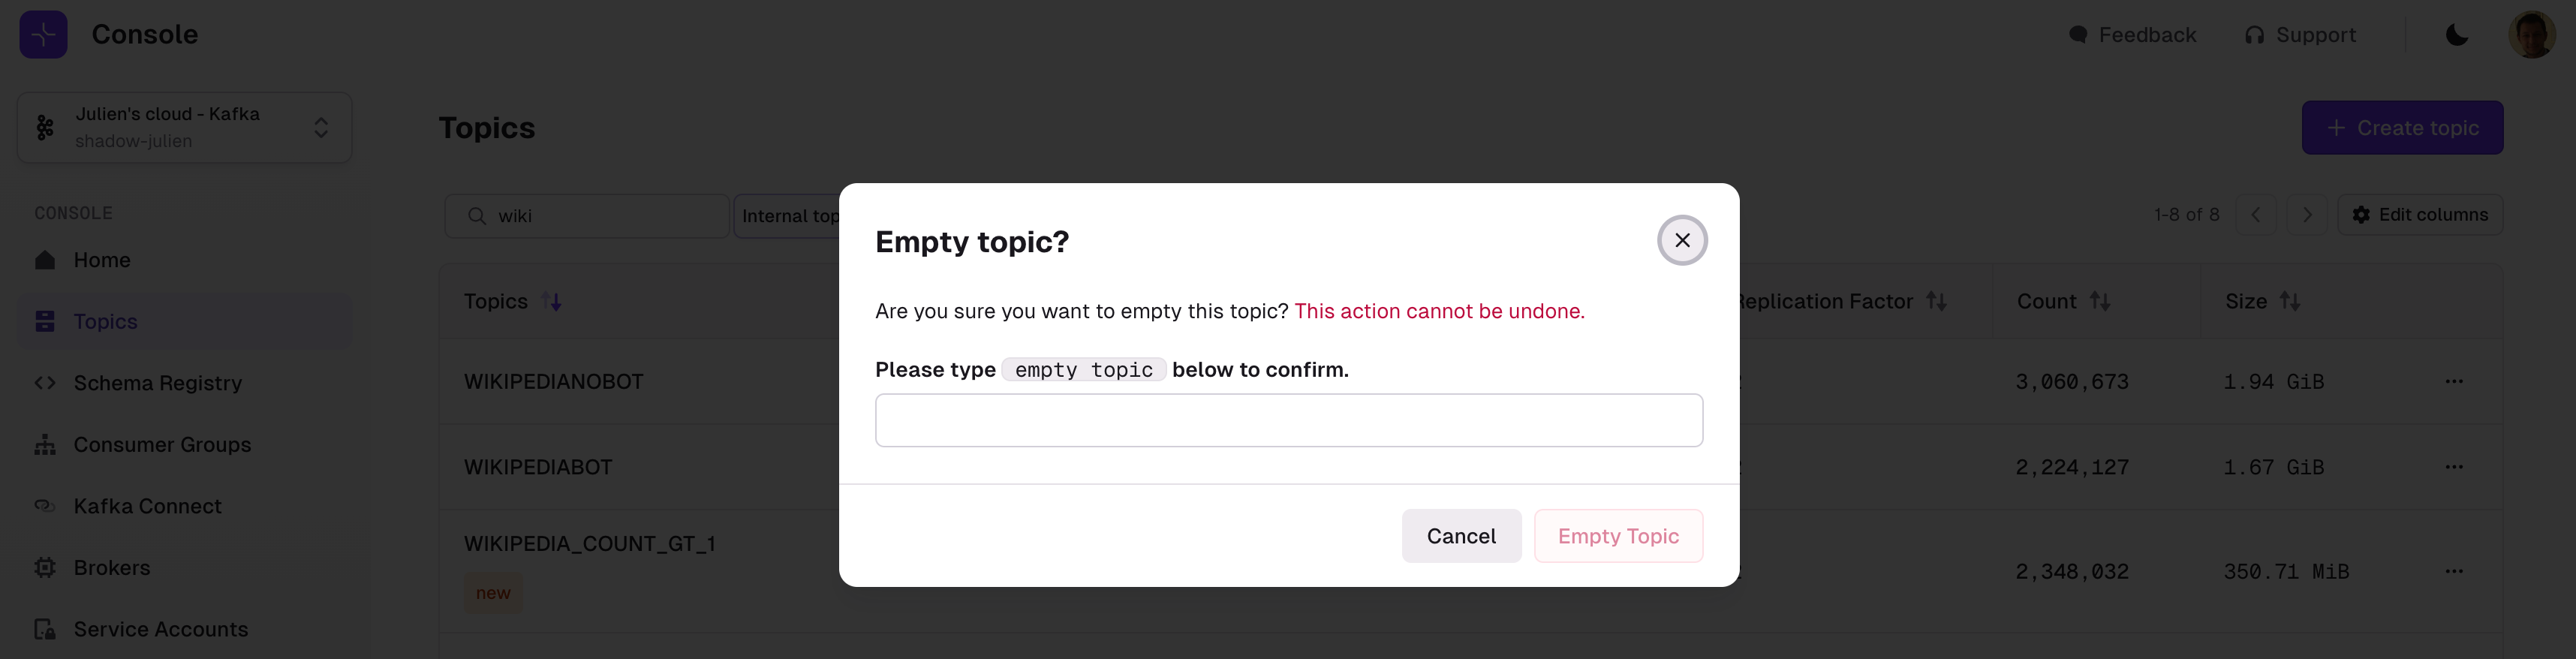Click the Service Accounts lock icon
The height and width of the screenshot is (659, 2576).
point(45,629)
